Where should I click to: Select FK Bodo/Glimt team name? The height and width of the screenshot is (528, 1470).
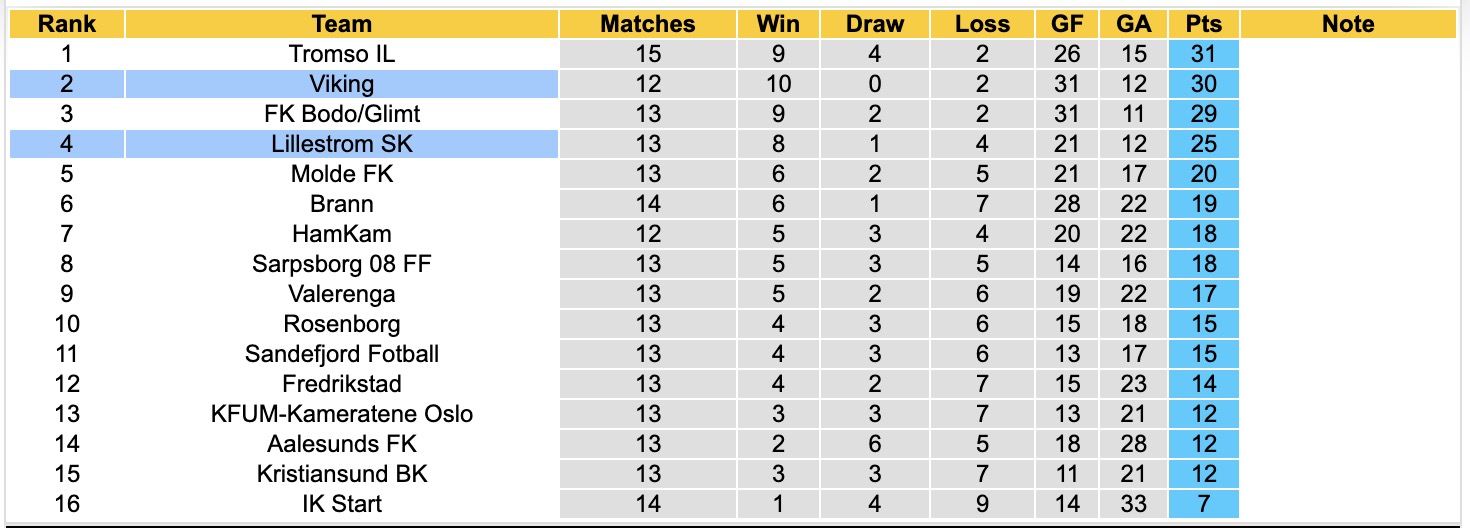341,114
